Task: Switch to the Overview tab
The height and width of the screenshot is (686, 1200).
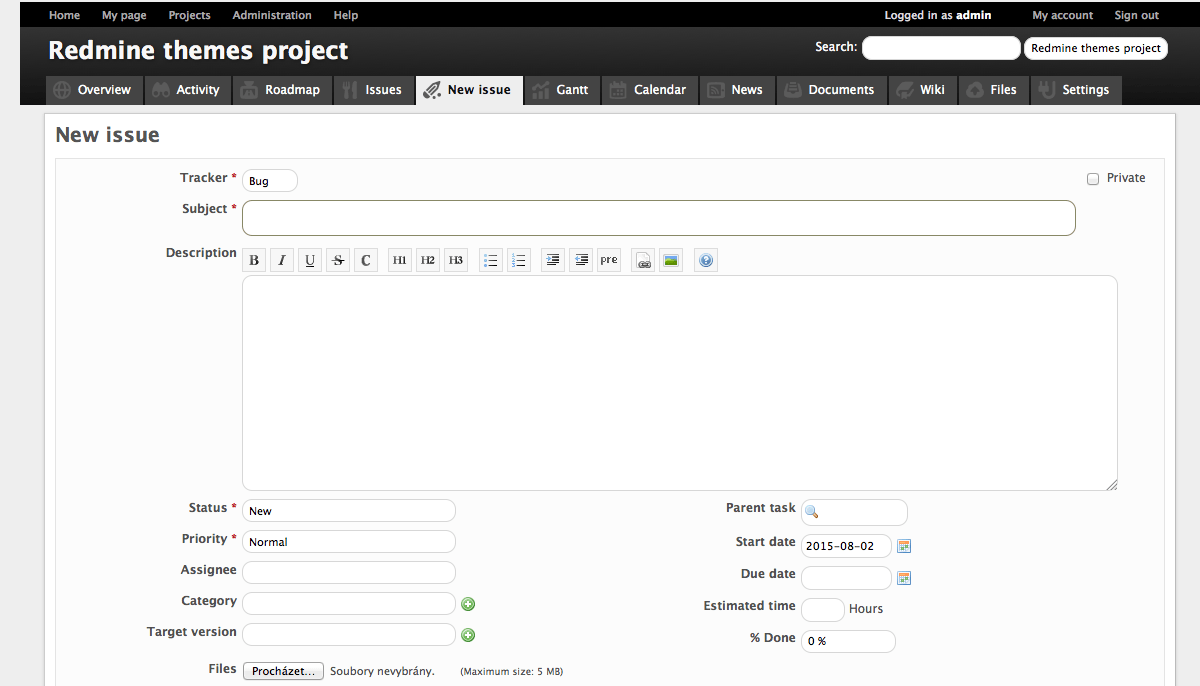Action: [x=92, y=90]
